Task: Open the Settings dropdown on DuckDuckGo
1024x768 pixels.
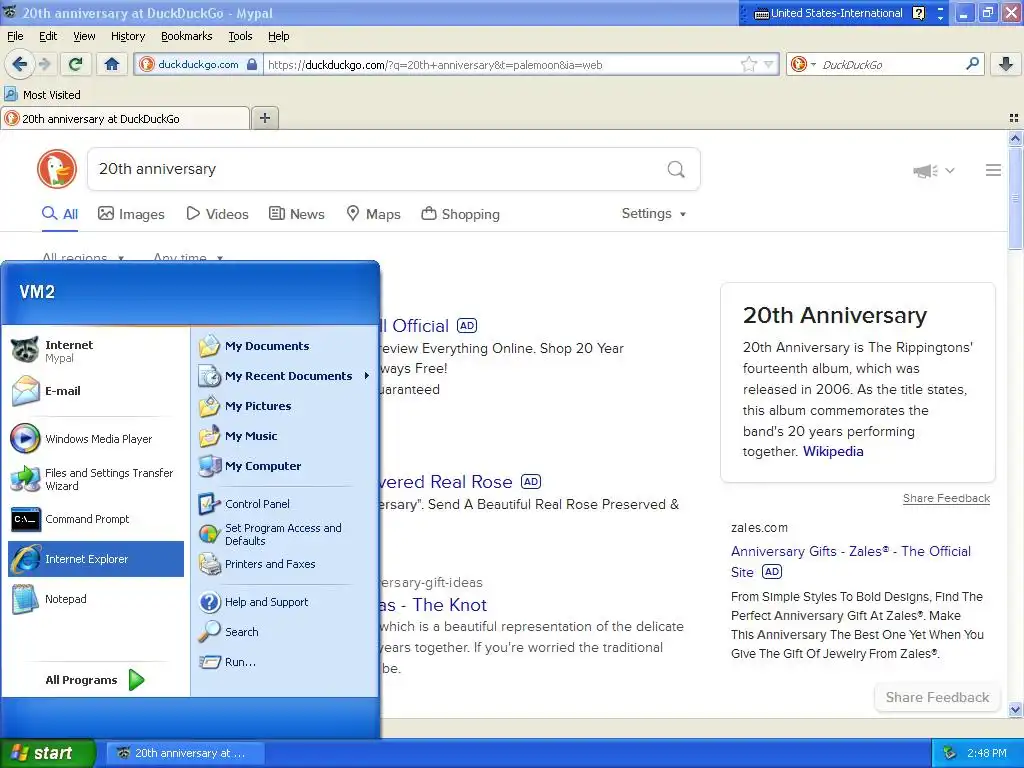Action: pos(654,214)
